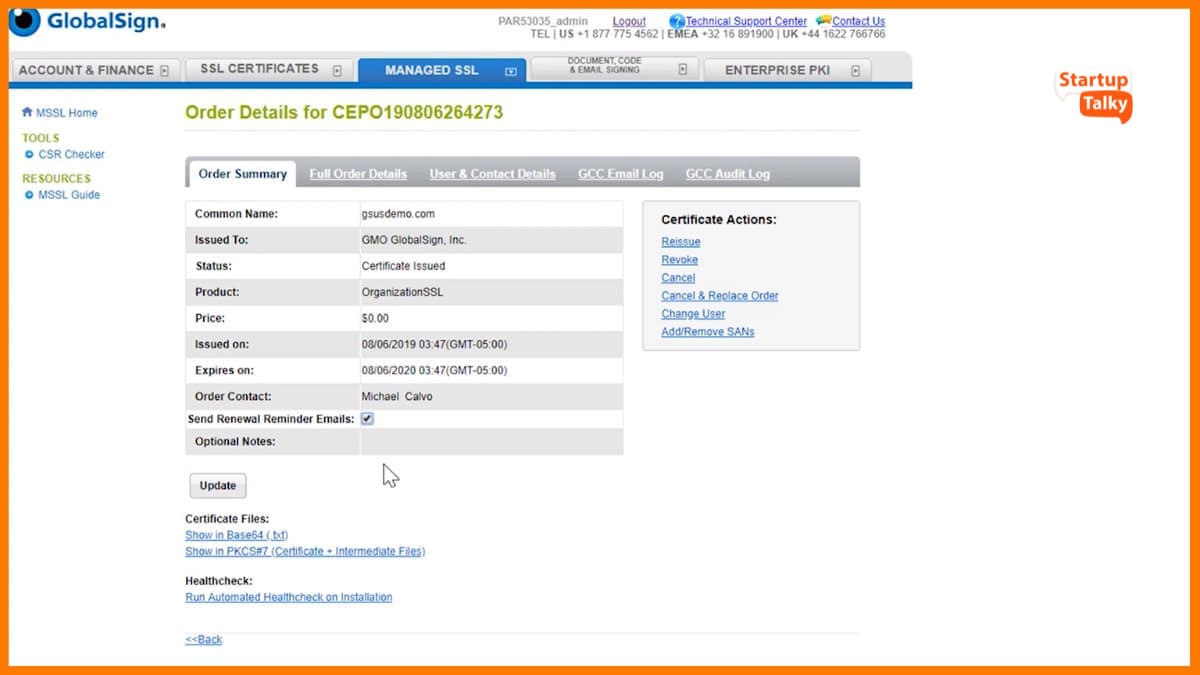Open the Account & Finance menu
Screen dimensions: 1200x675
[95, 70]
